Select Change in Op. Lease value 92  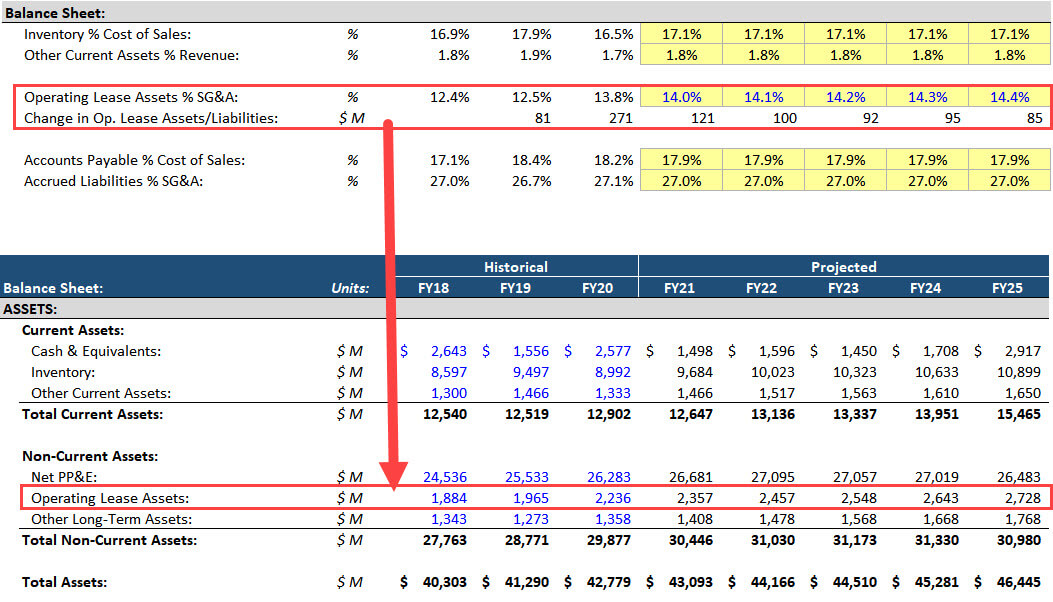pyautogui.click(x=871, y=118)
